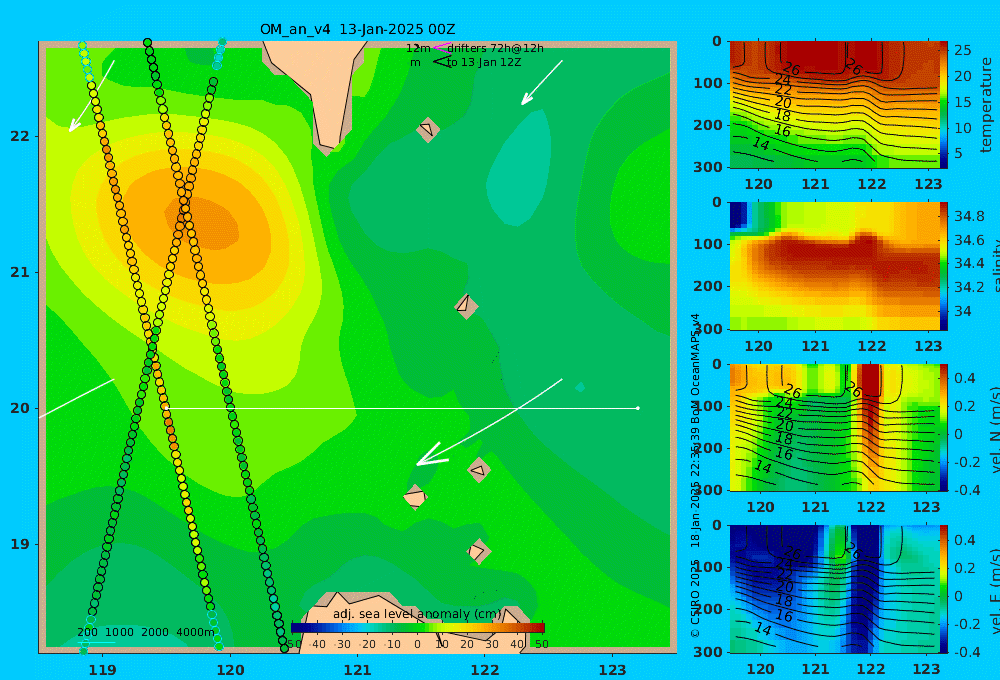Click the salinity colorbar

coord(943,266)
